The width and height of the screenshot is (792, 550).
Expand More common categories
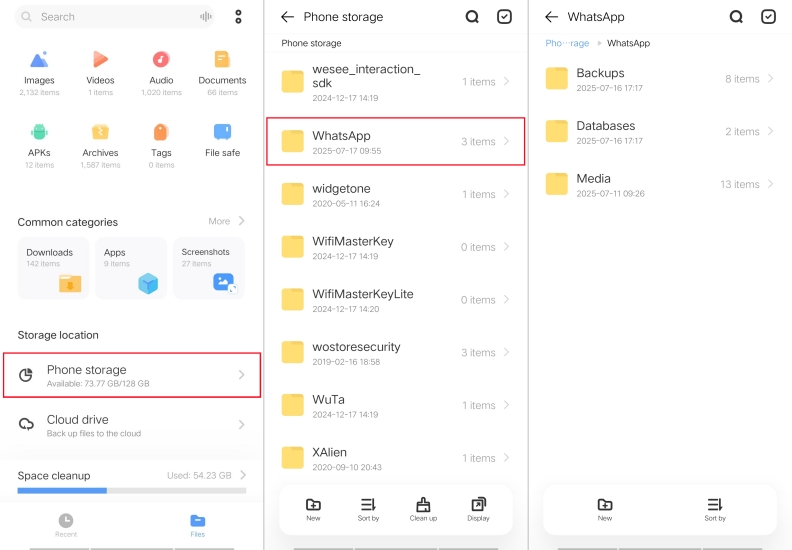(x=226, y=221)
